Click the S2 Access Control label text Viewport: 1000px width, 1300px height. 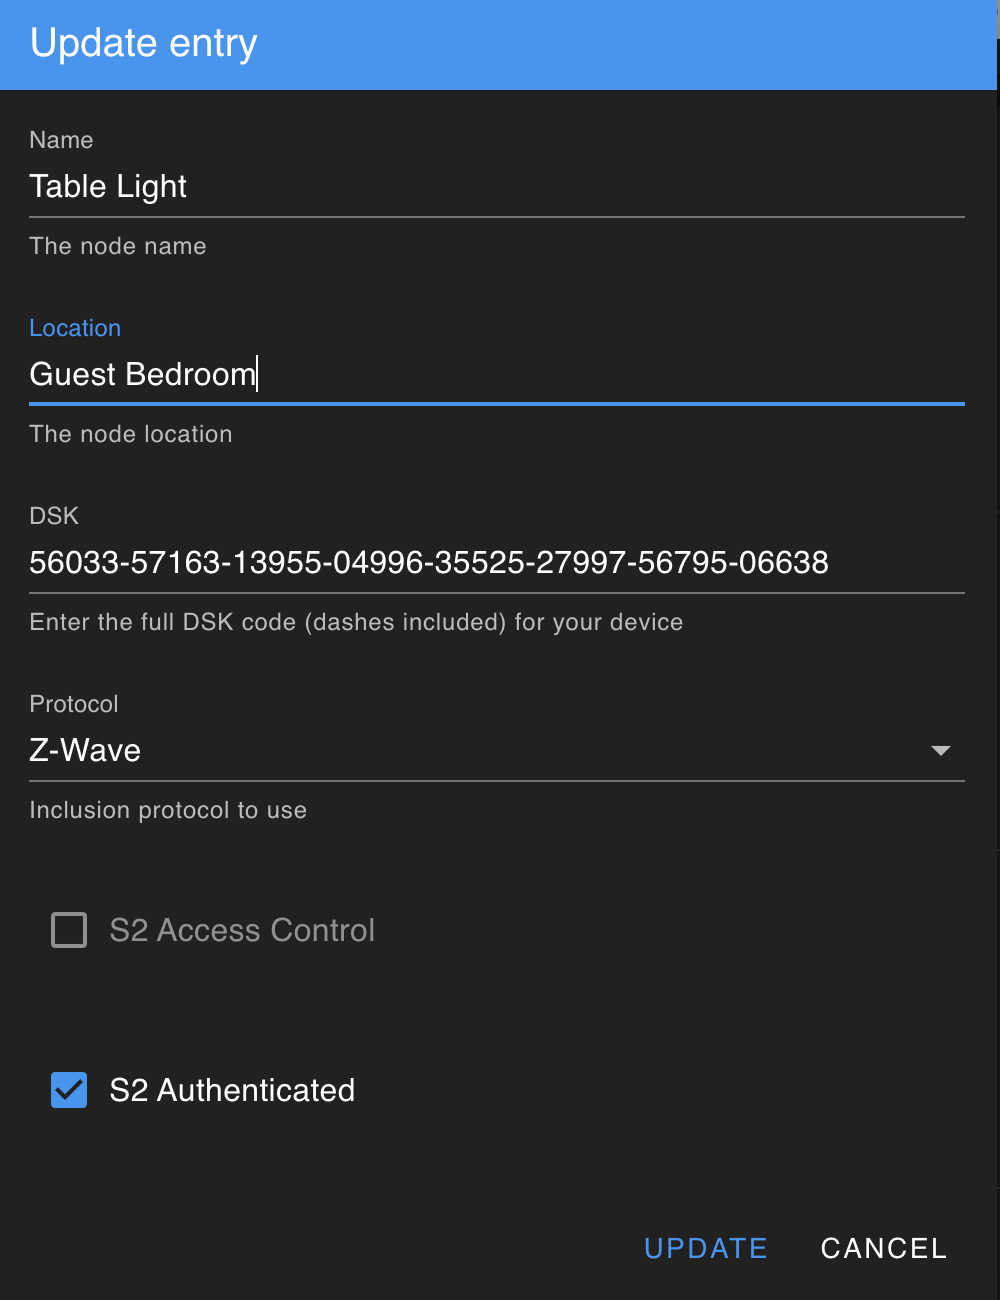click(x=242, y=930)
